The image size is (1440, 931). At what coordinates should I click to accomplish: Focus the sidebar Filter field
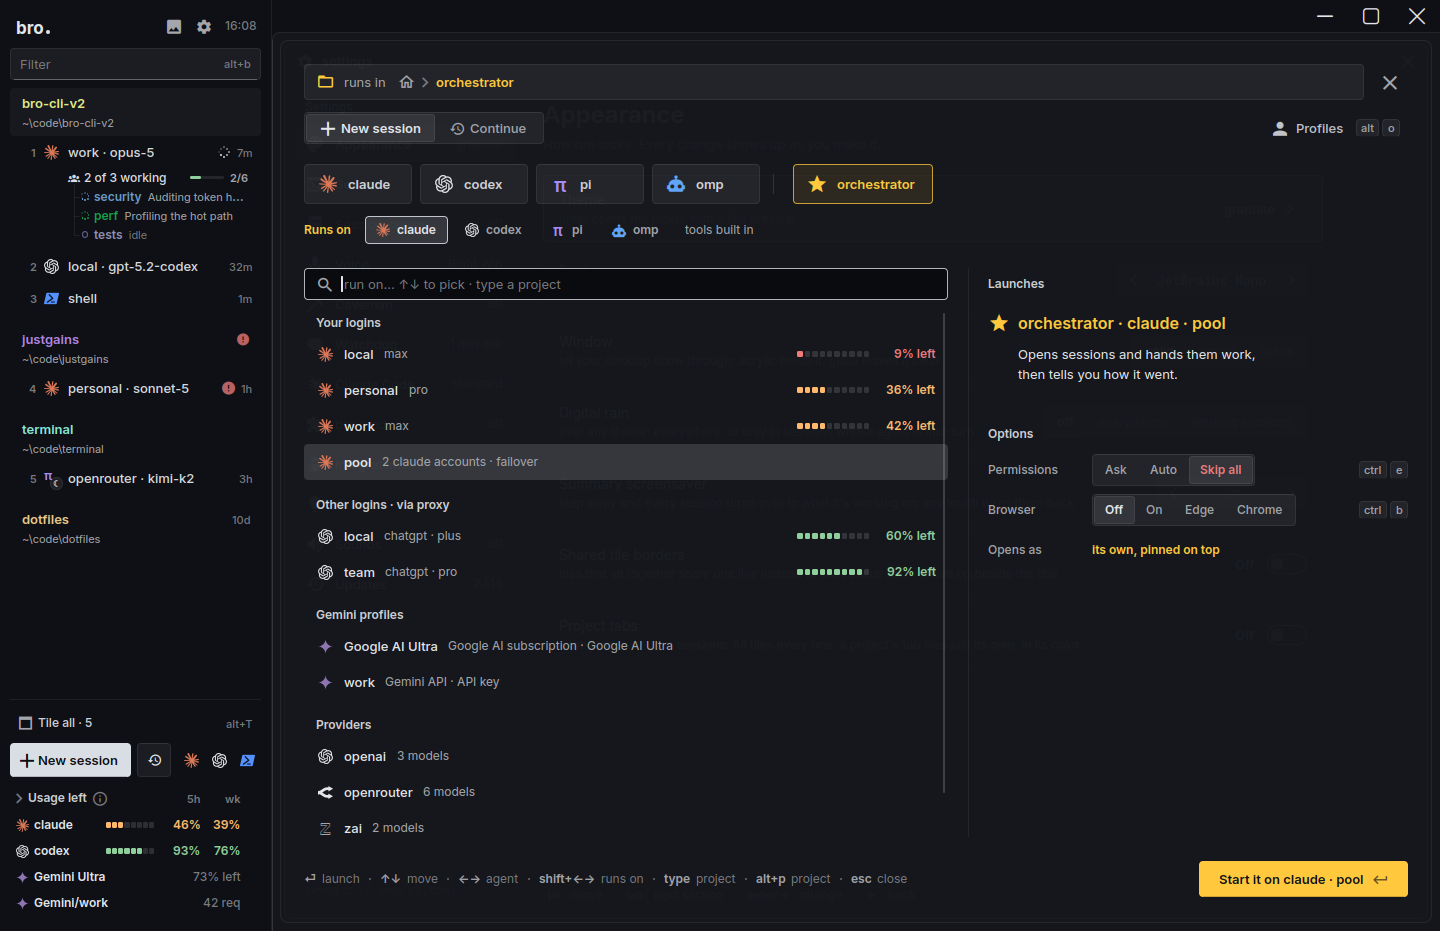(x=136, y=64)
